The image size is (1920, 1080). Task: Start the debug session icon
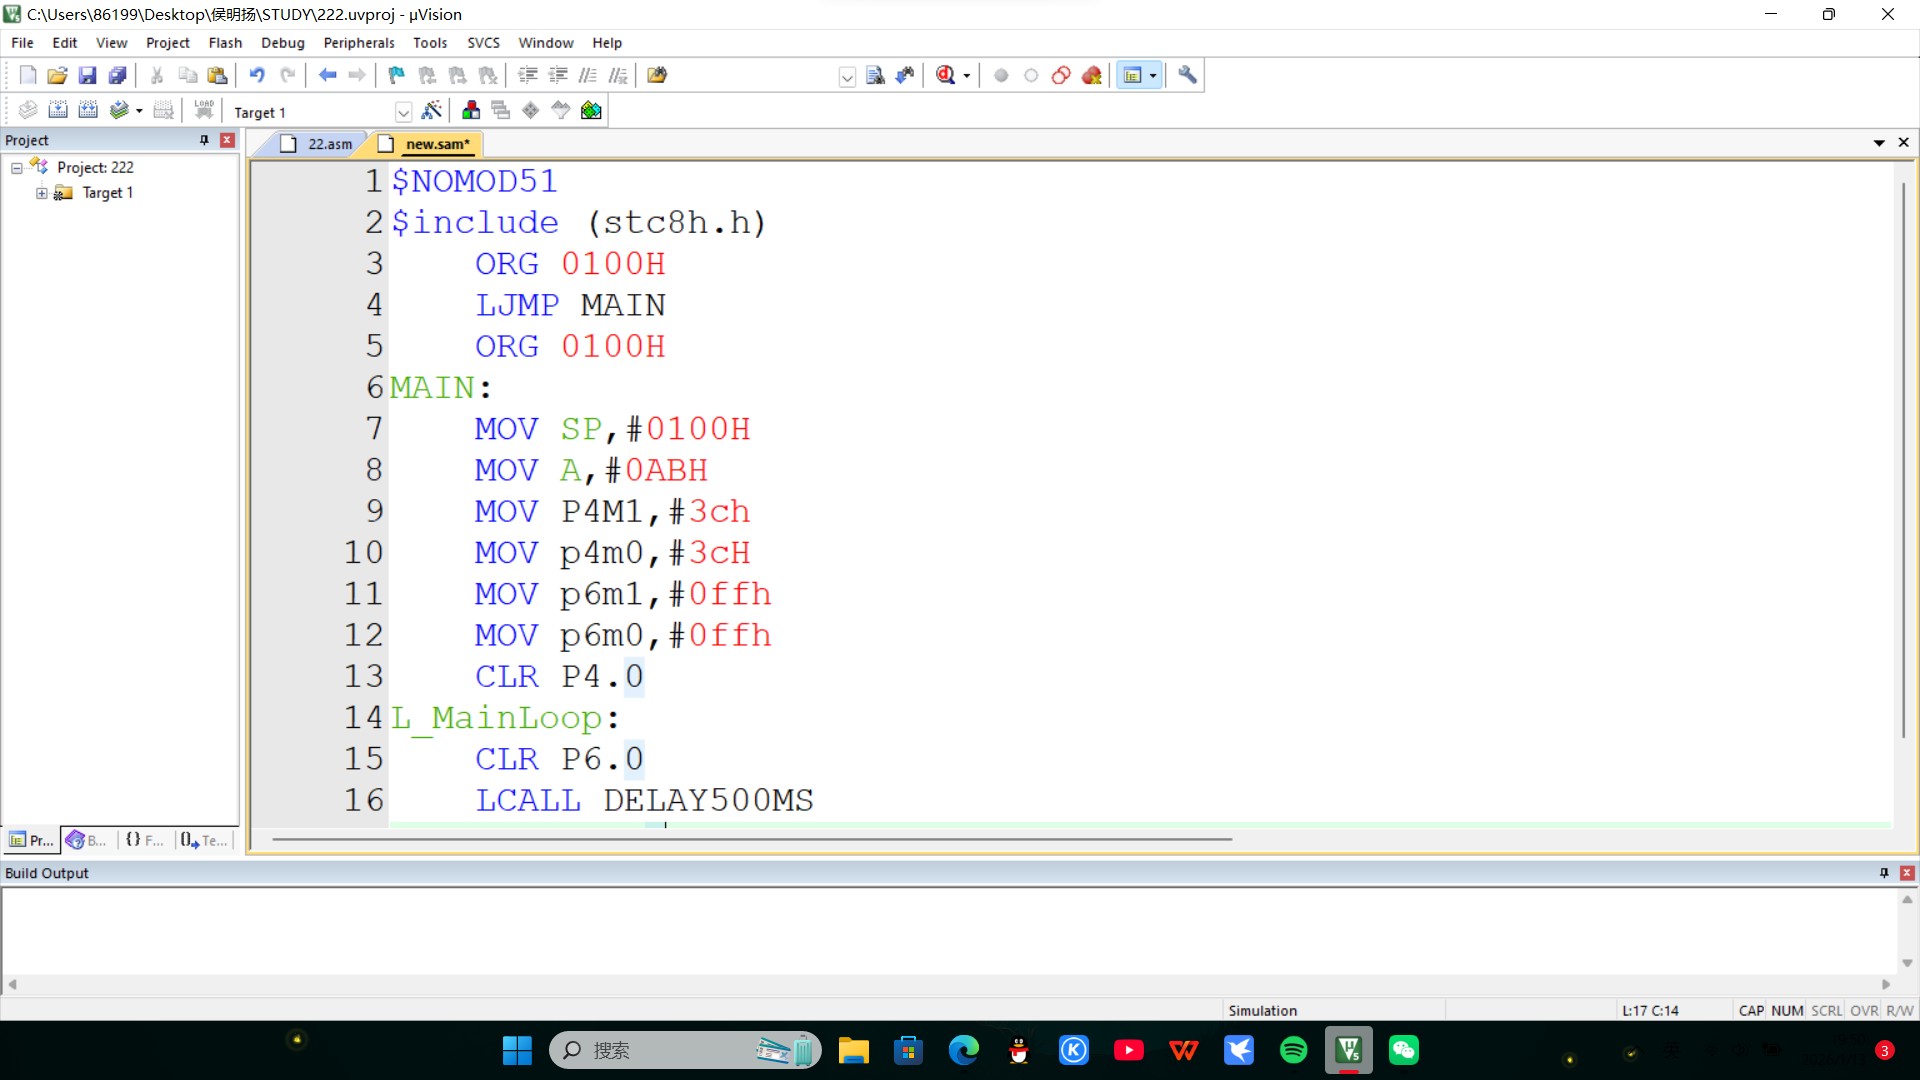[x=945, y=75]
